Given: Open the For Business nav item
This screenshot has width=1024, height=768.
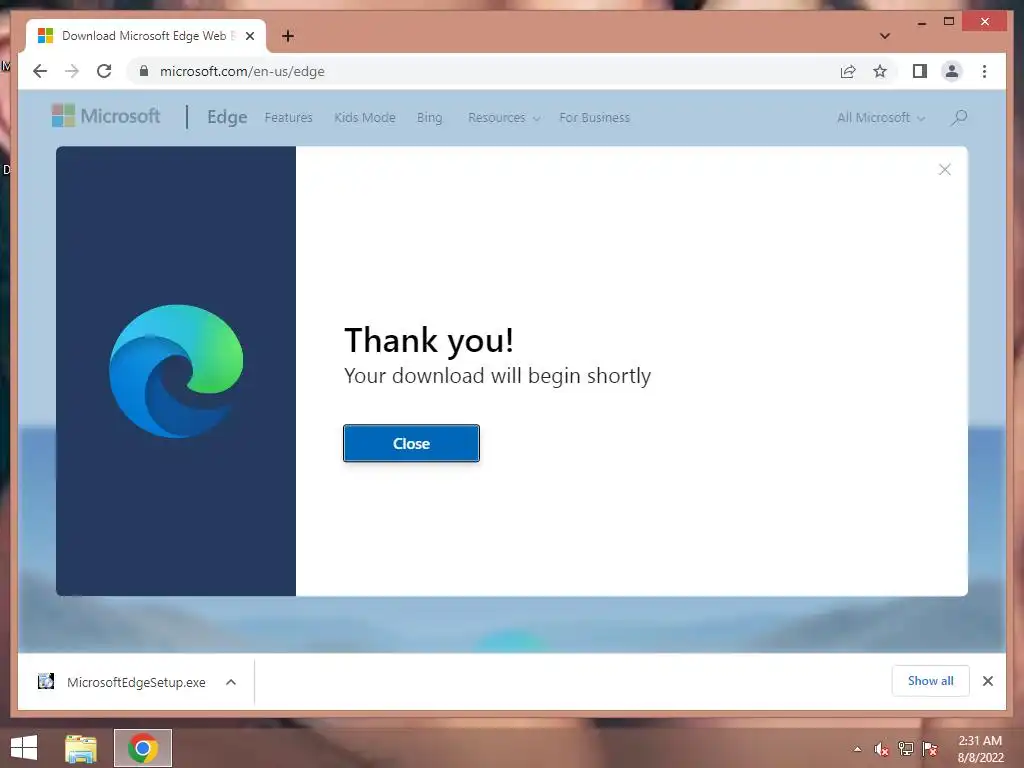Looking at the screenshot, I should tap(594, 118).
